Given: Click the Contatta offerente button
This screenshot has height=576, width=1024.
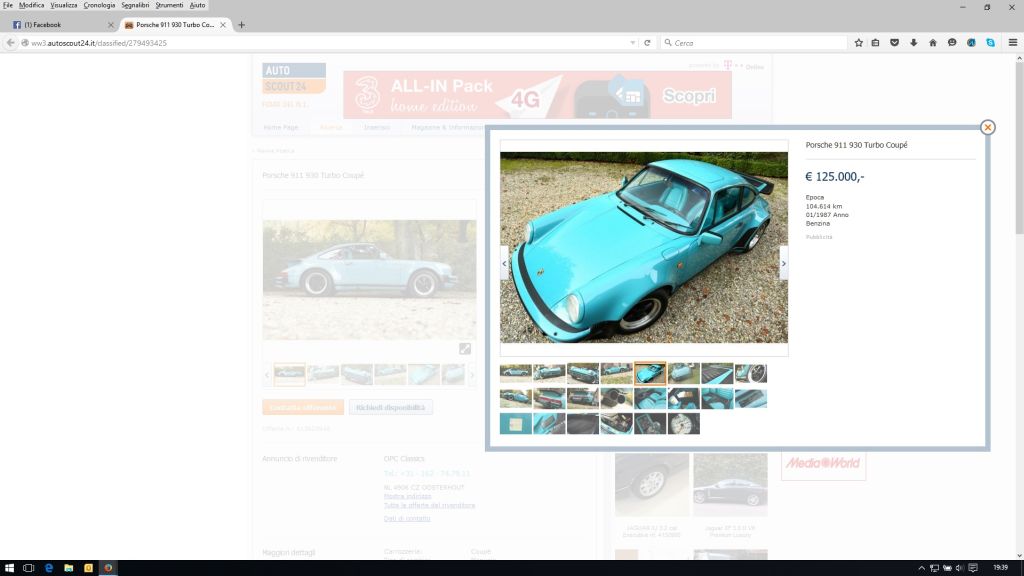Looking at the screenshot, I should click(303, 408).
